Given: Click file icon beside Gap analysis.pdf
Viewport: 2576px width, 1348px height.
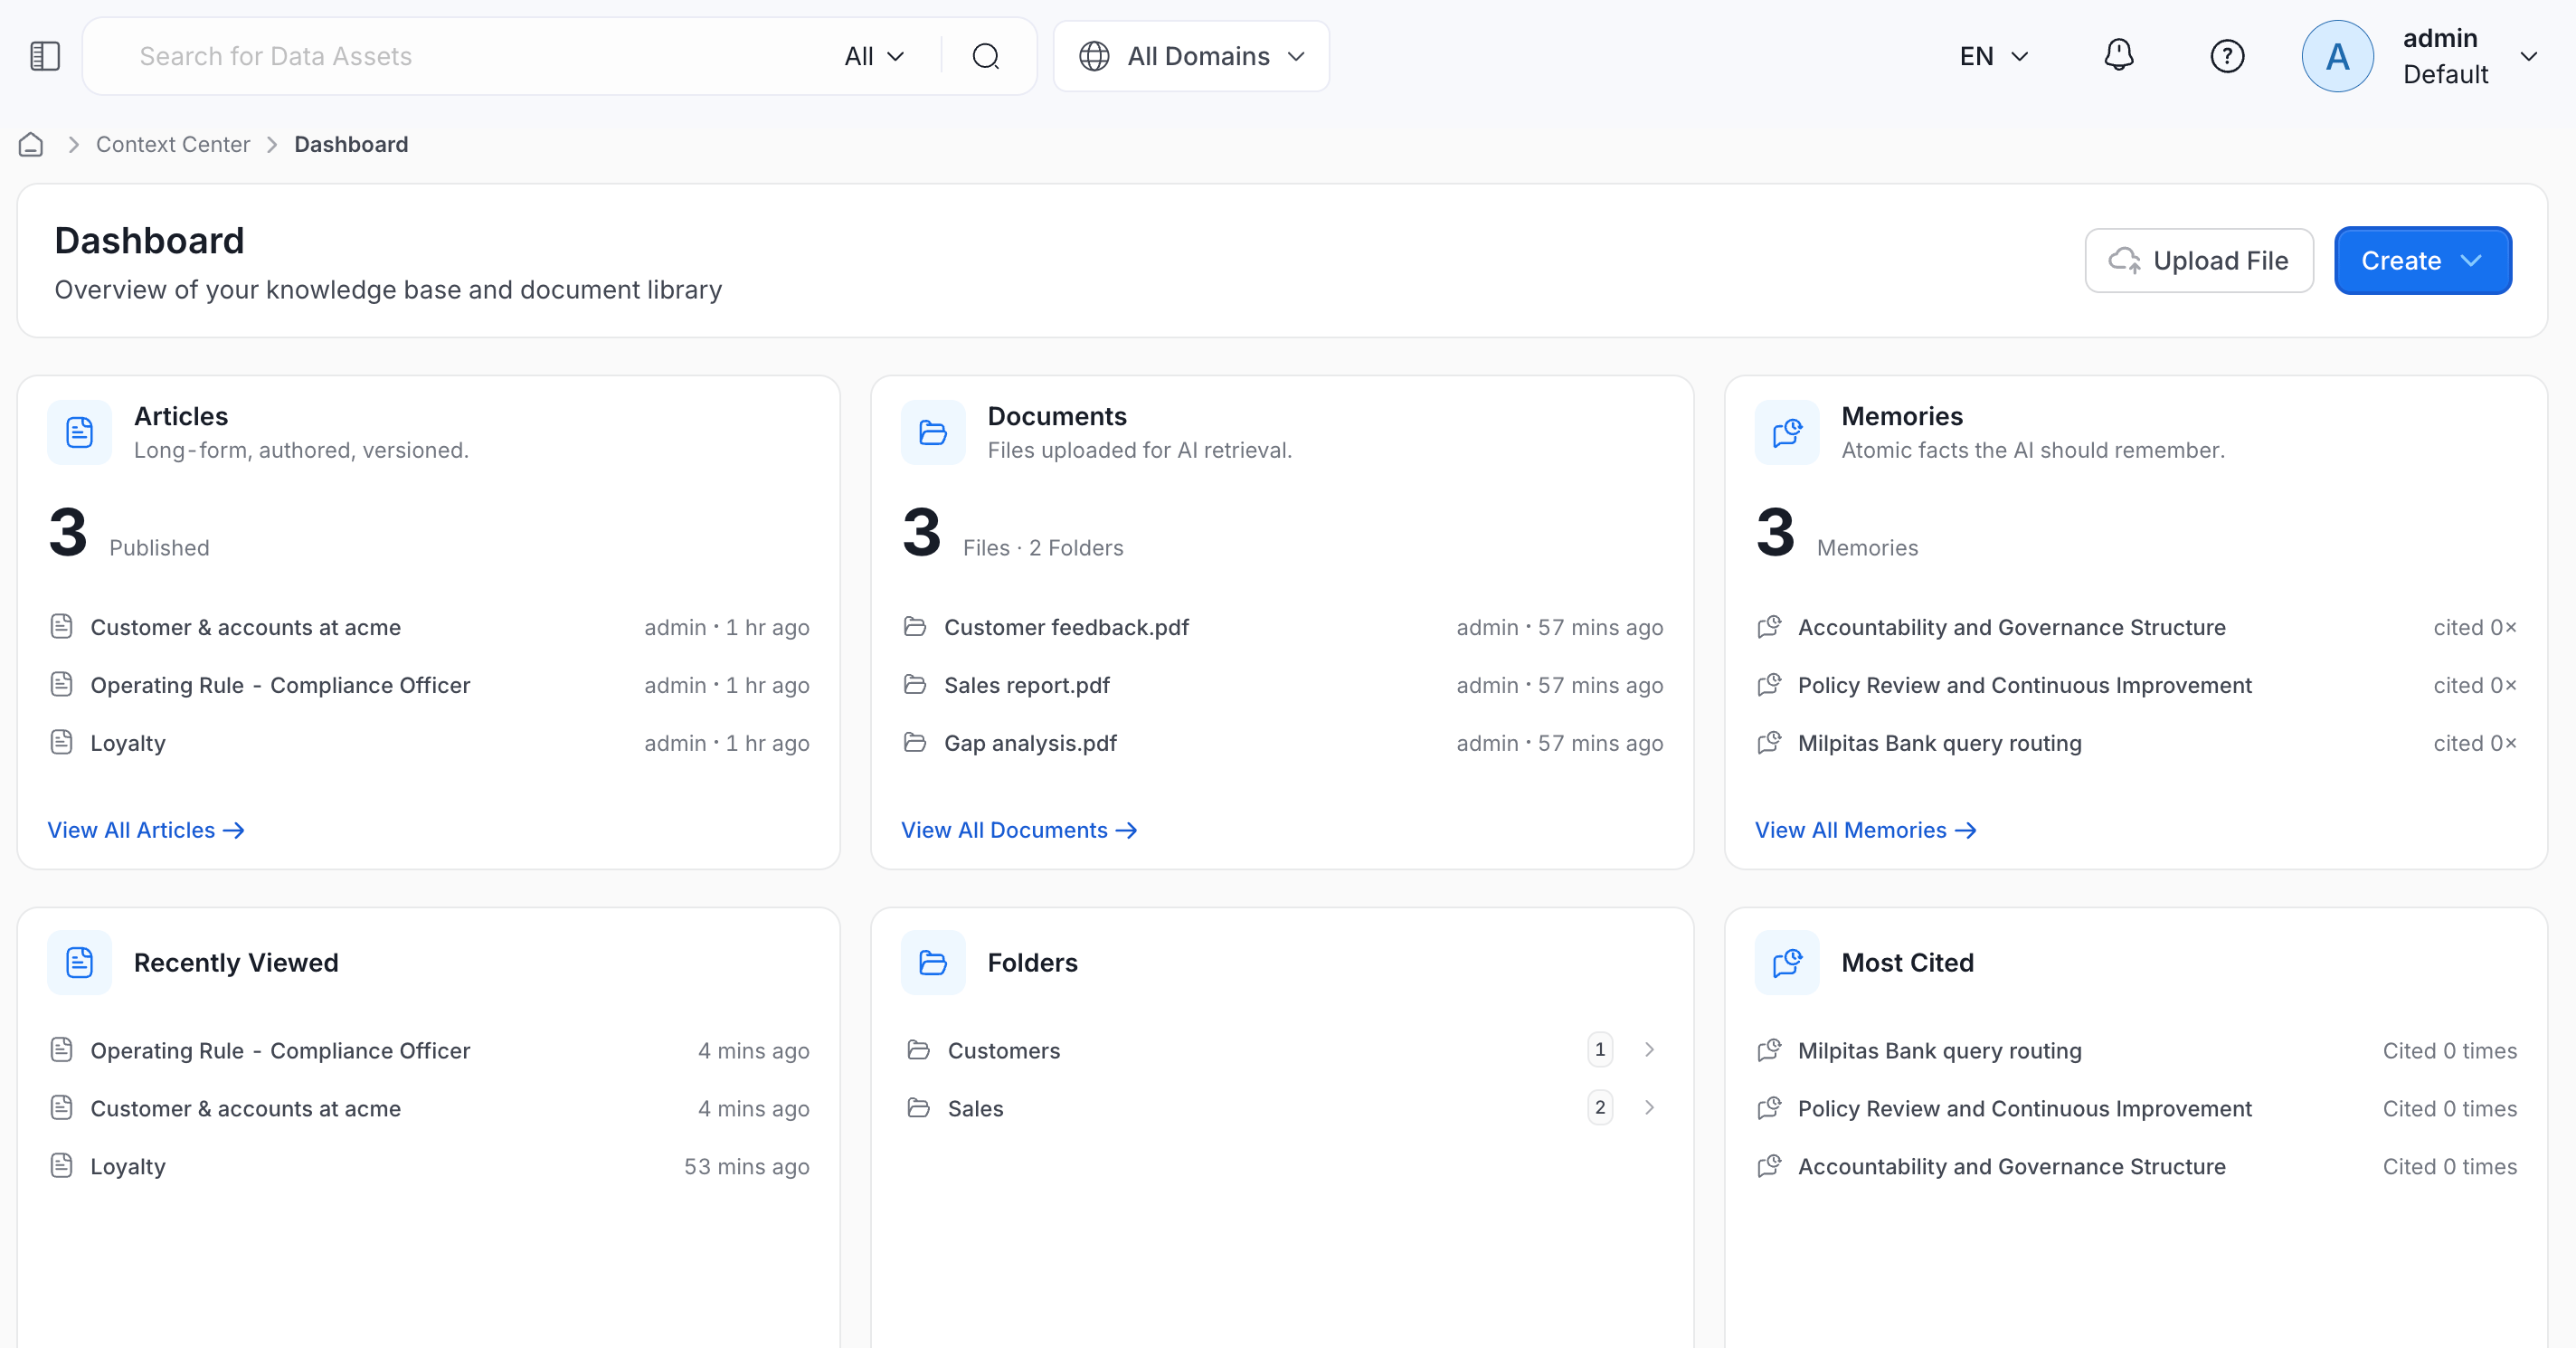Looking at the screenshot, I should coord(914,743).
